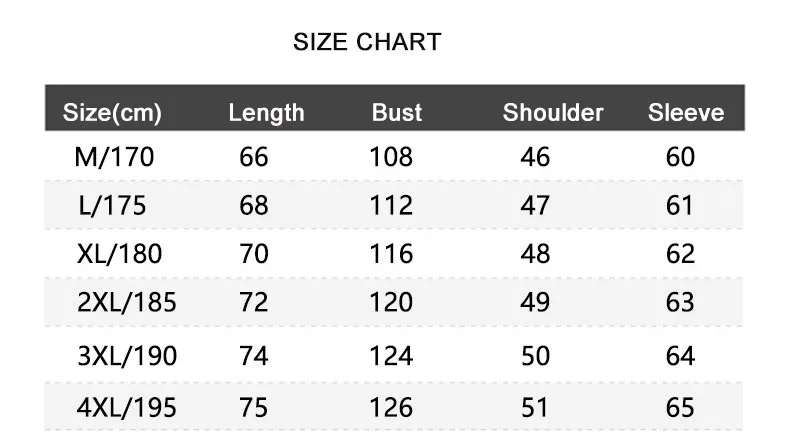Click the 4XL/195 size label
The width and height of the screenshot is (790, 447).
click(x=126, y=407)
